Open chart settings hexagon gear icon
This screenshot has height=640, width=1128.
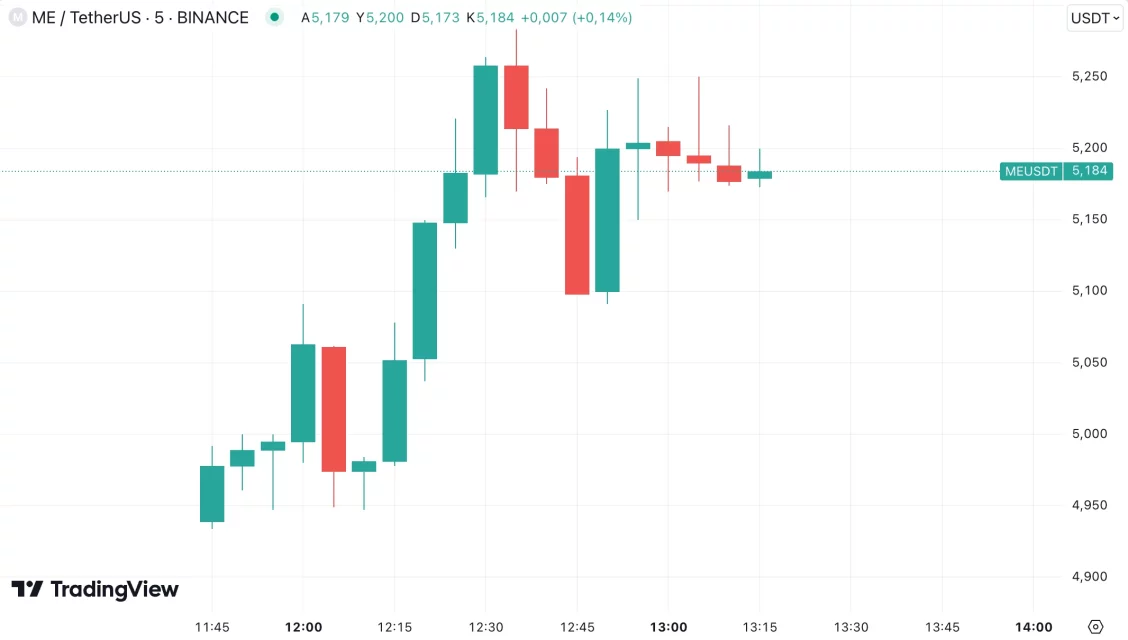click(1095, 627)
